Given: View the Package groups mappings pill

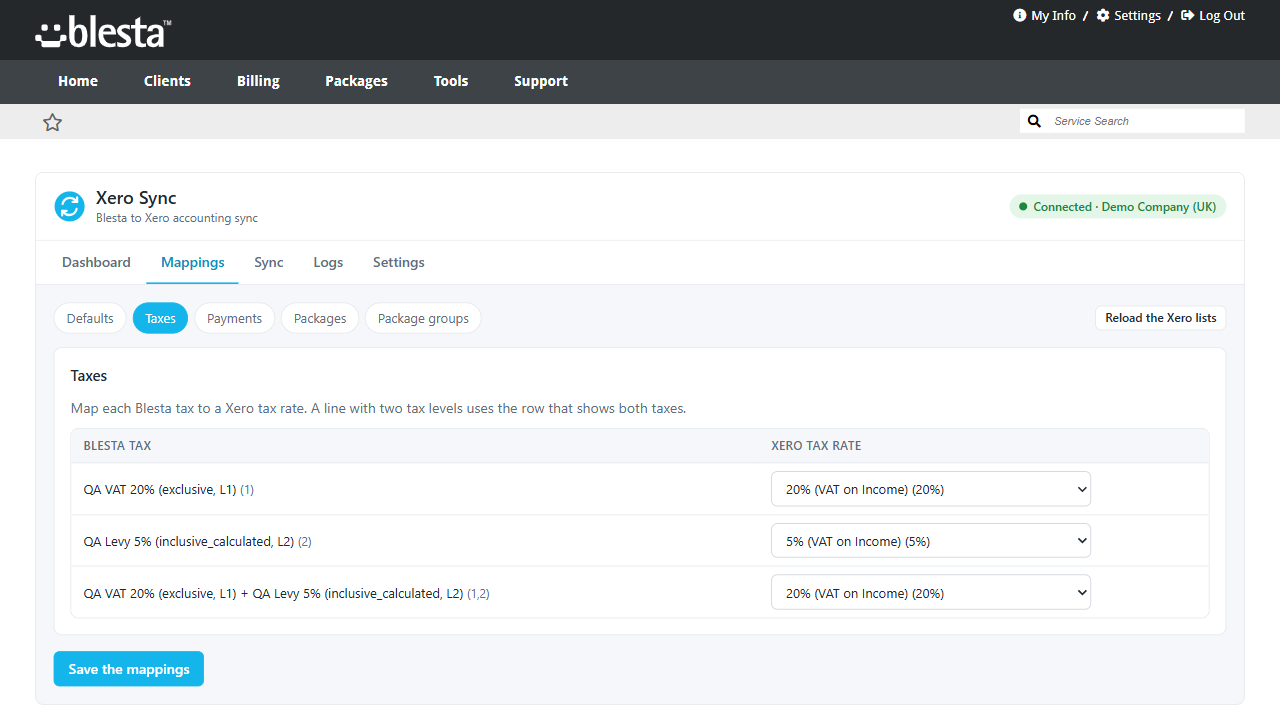Looking at the screenshot, I should pyautogui.click(x=423, y=318).
